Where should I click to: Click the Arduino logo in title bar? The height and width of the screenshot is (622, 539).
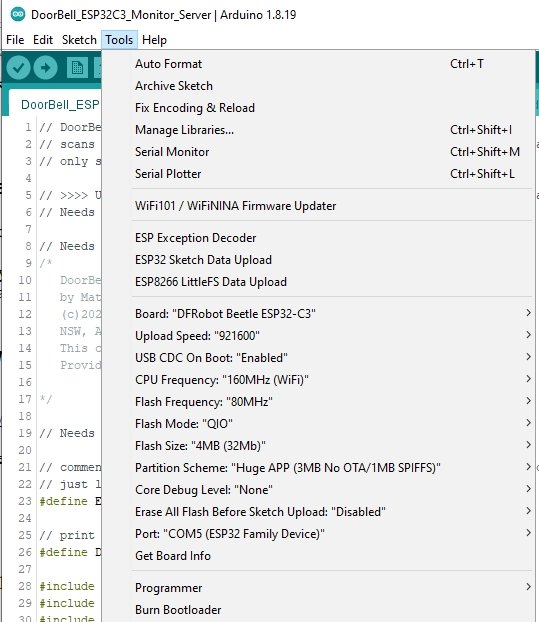18,15
